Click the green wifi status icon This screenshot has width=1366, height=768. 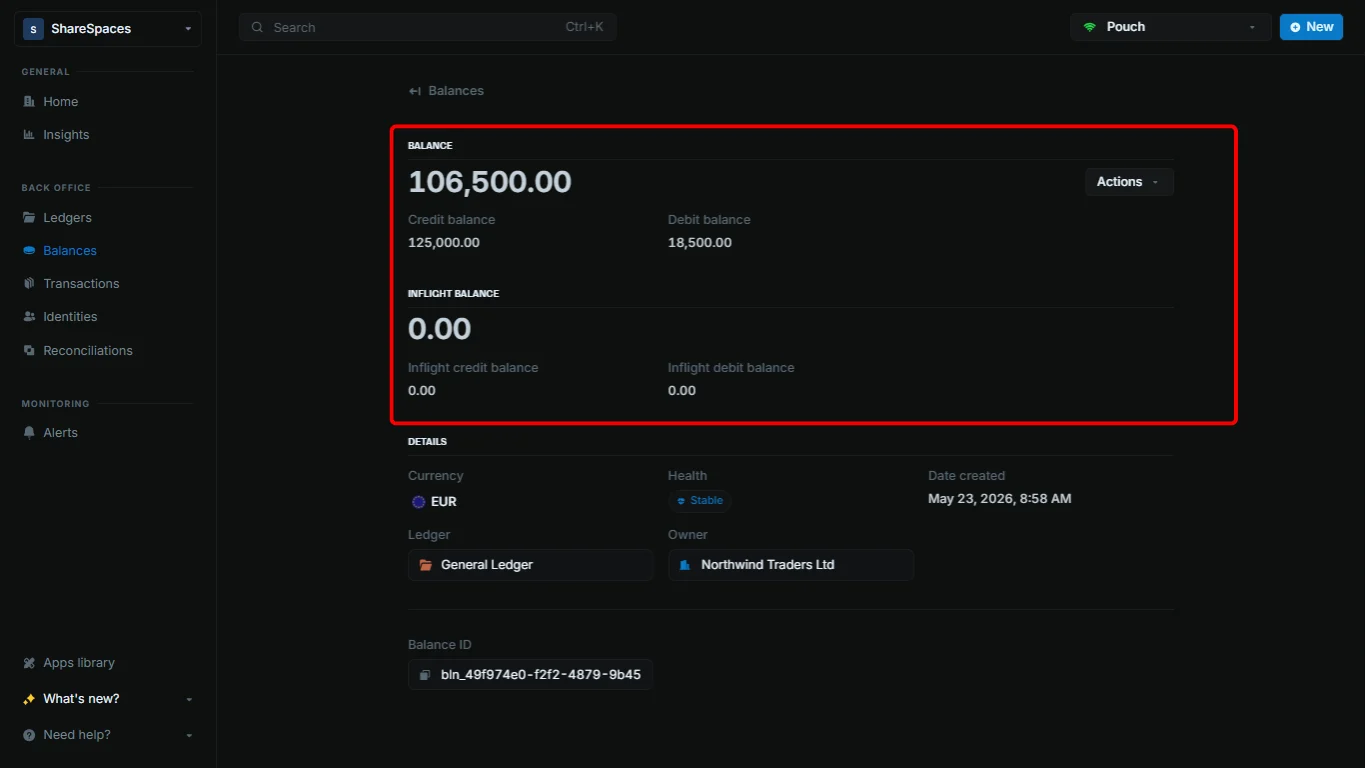pos(1090,27)
